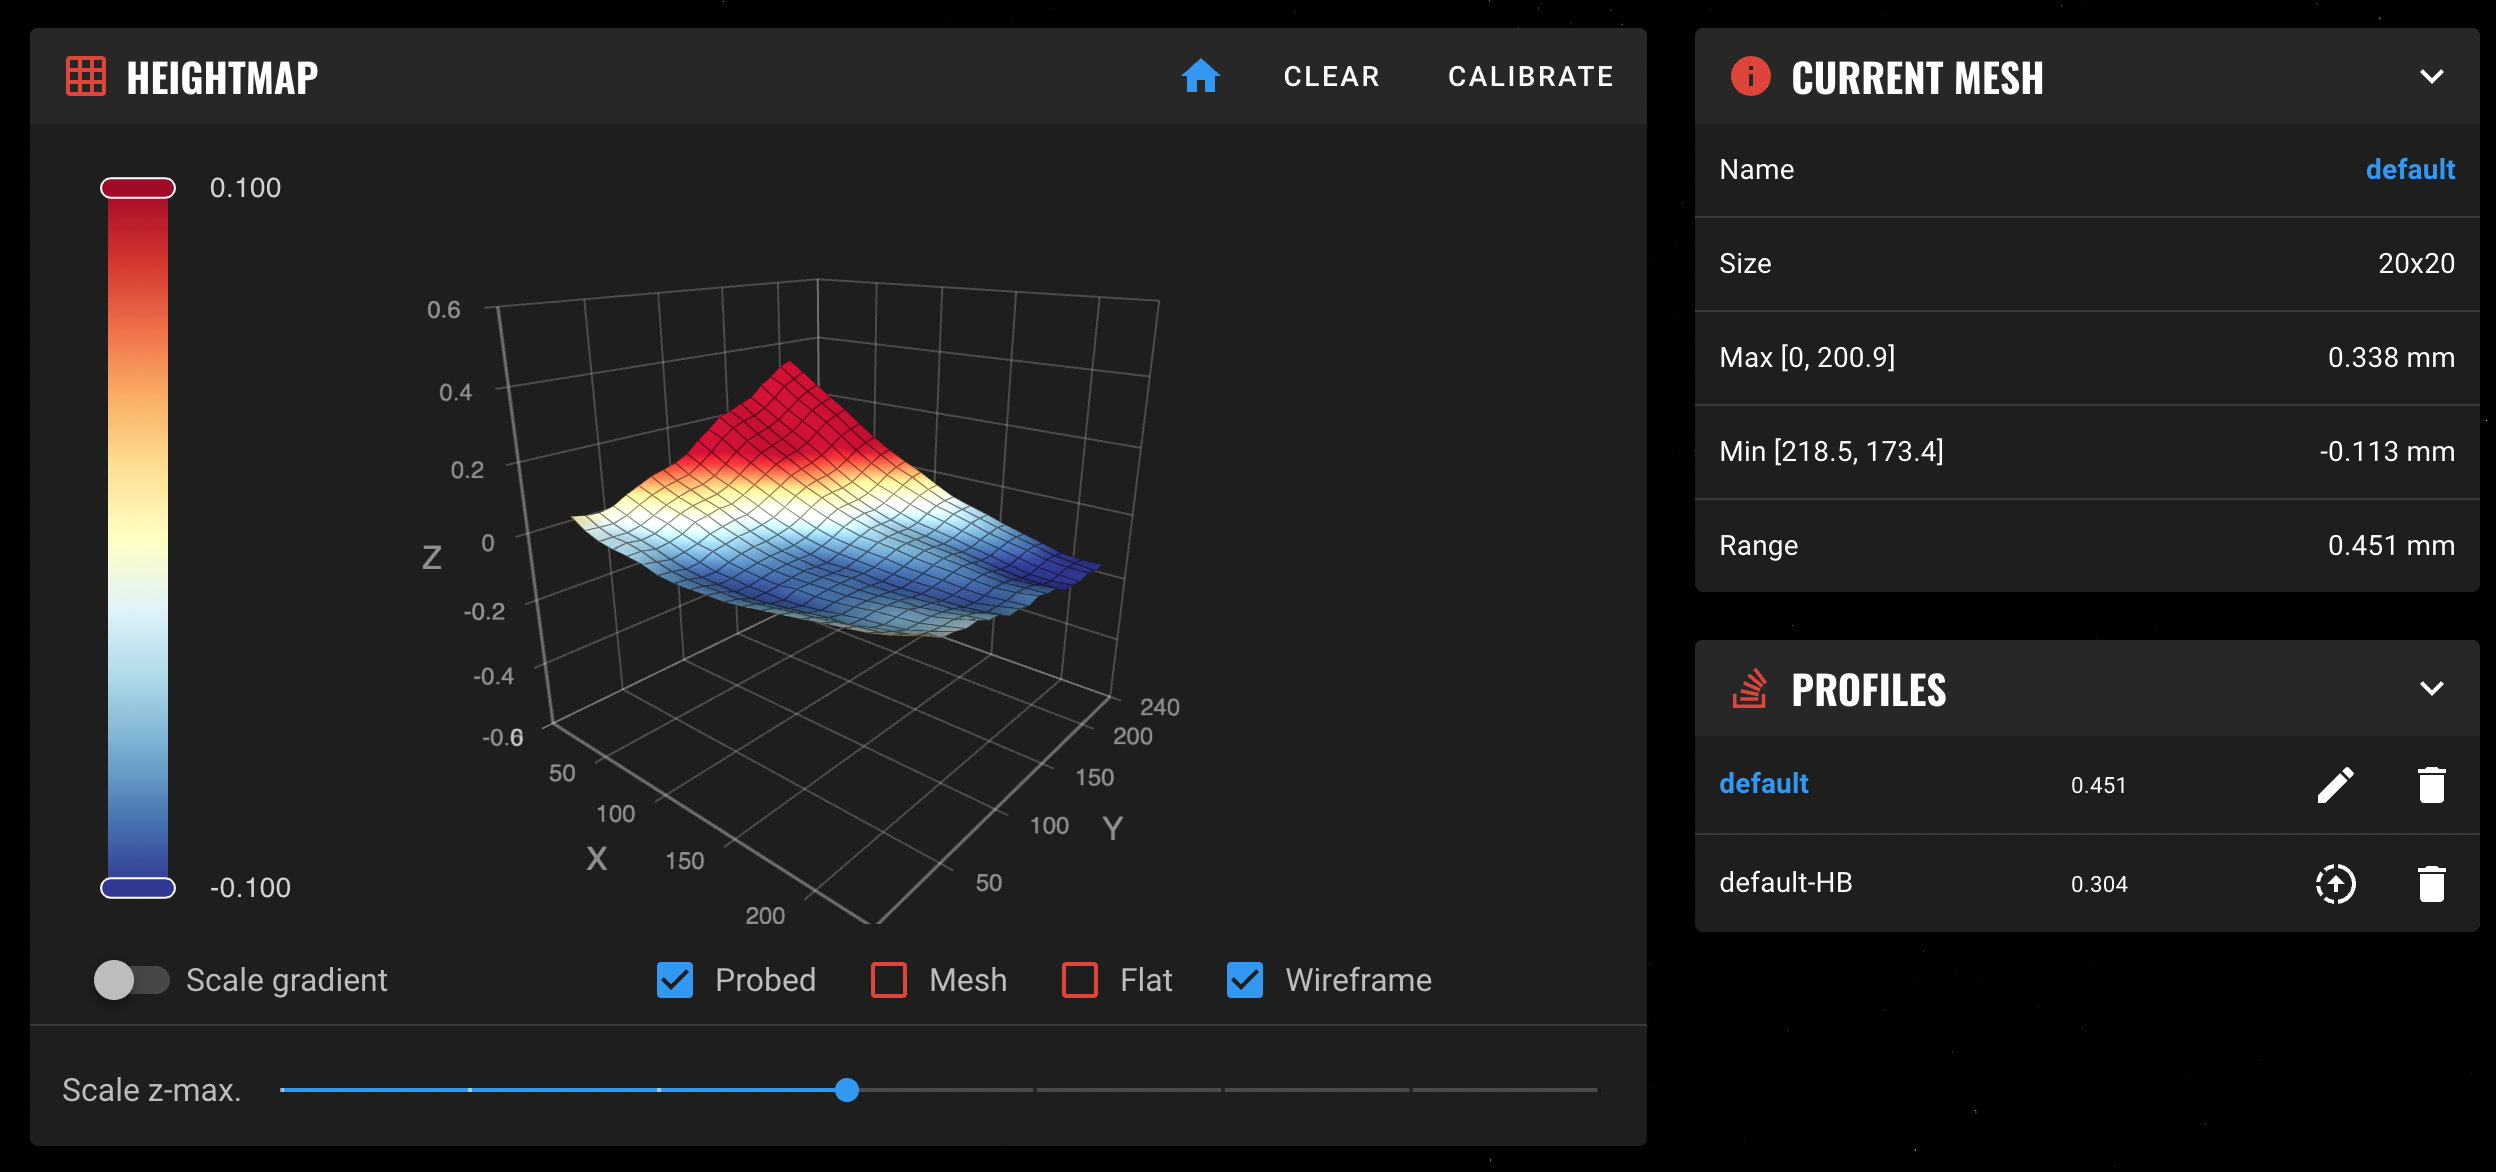The image size is (2496, 1172).
Task: Click the upper gradient limit handle
Action: (138, 188)
